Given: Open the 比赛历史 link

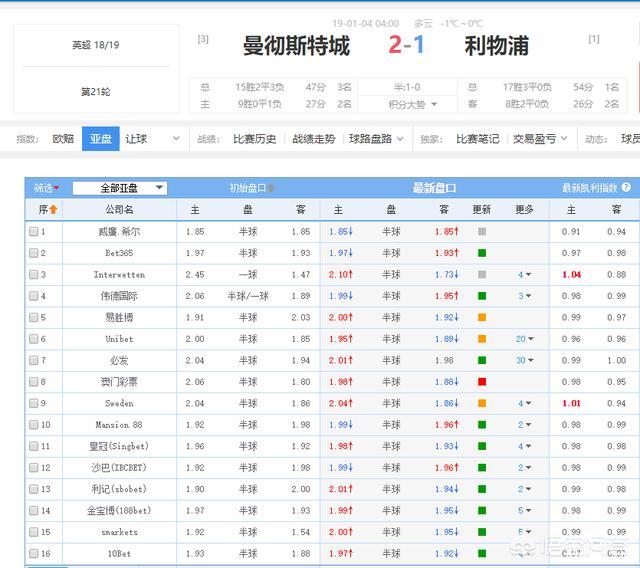Looking at the screenshot, I should tap(254, 139).
